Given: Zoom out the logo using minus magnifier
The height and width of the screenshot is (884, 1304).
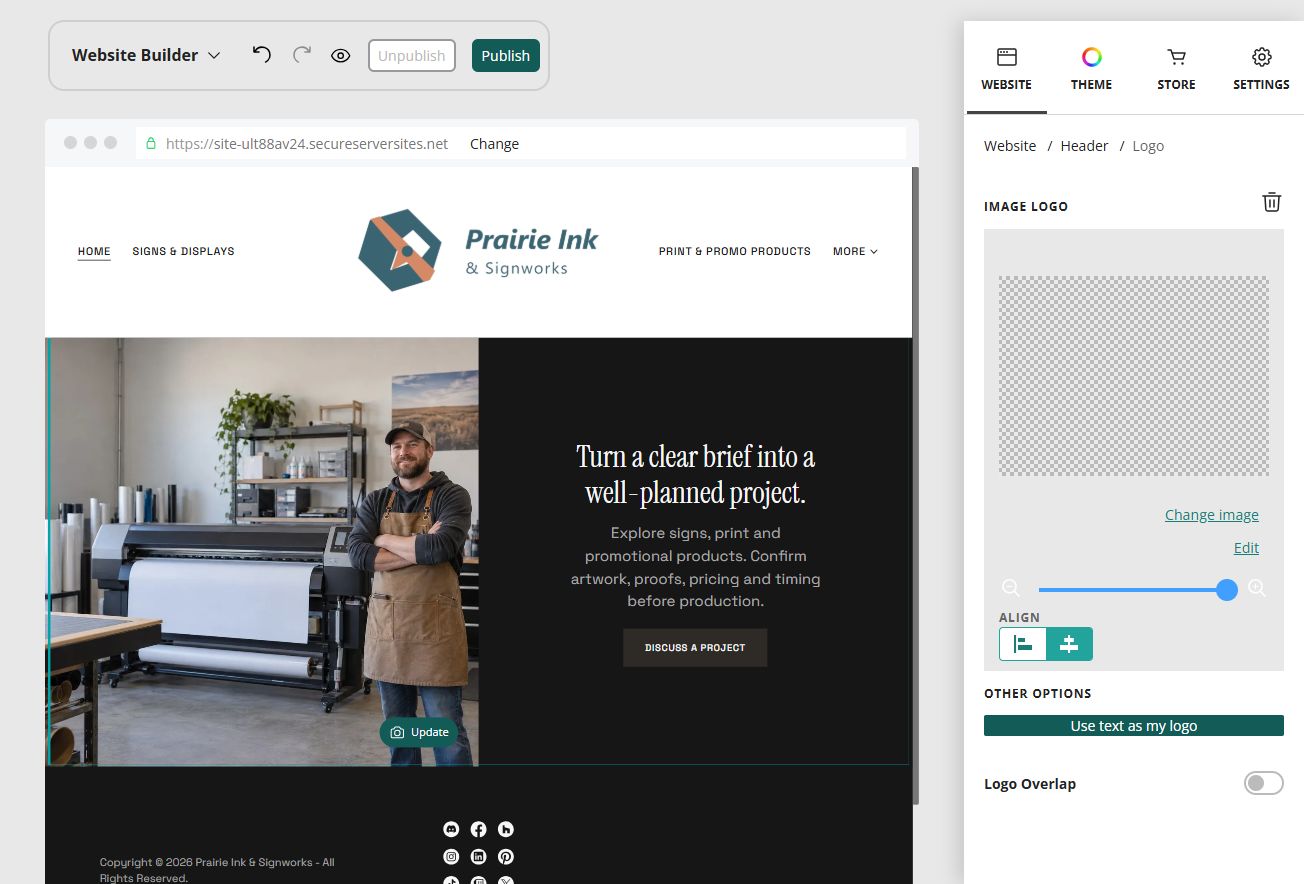Looking at the screenshot, I should tap(1011, 588).
